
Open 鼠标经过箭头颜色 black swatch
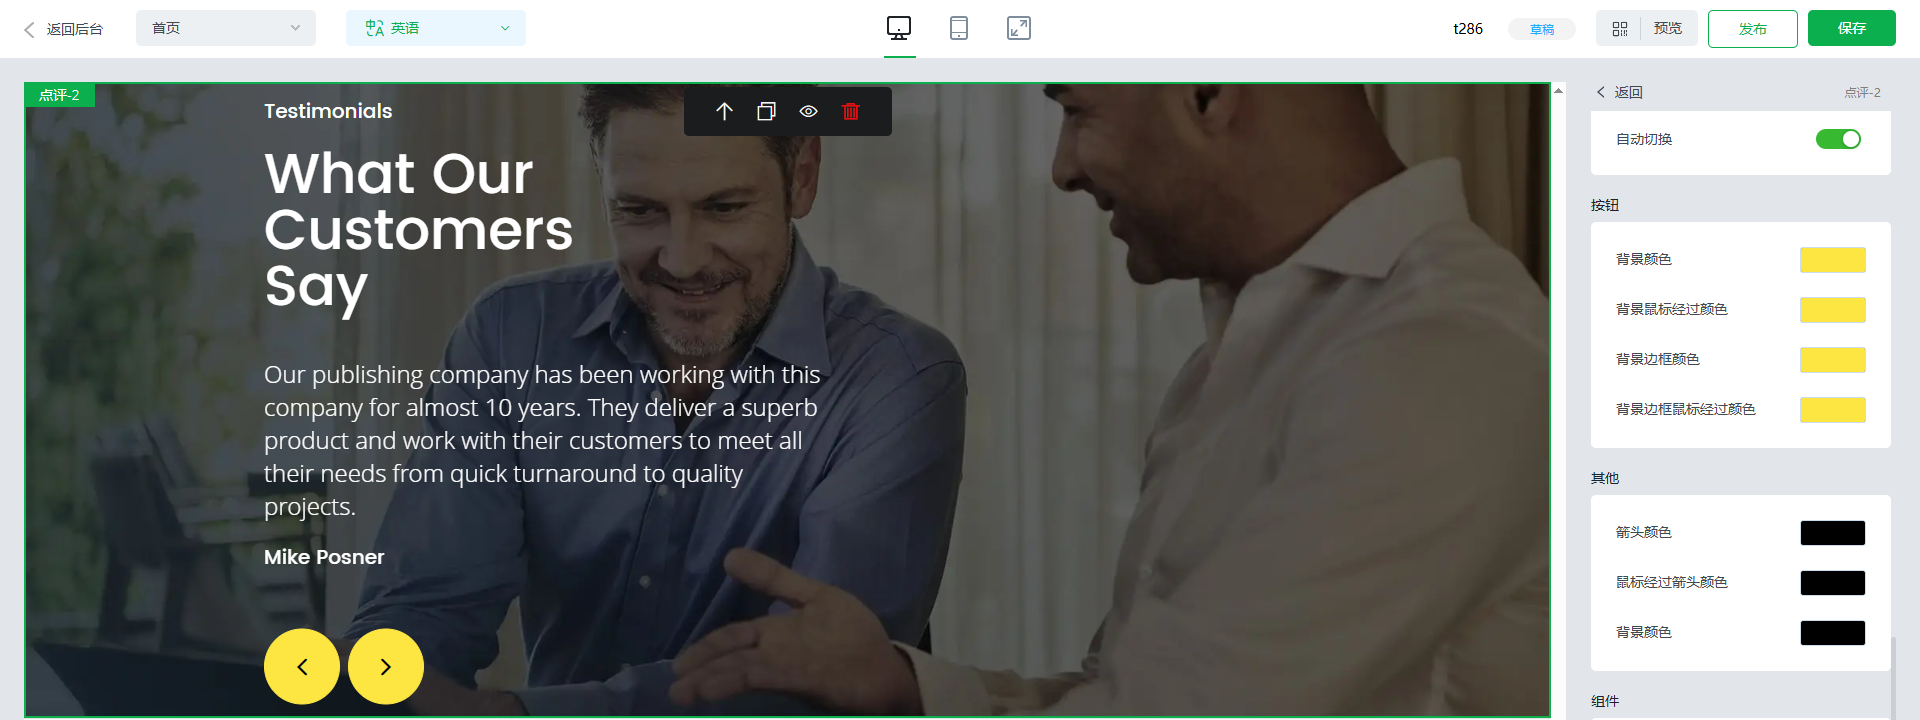[1833, 583]
